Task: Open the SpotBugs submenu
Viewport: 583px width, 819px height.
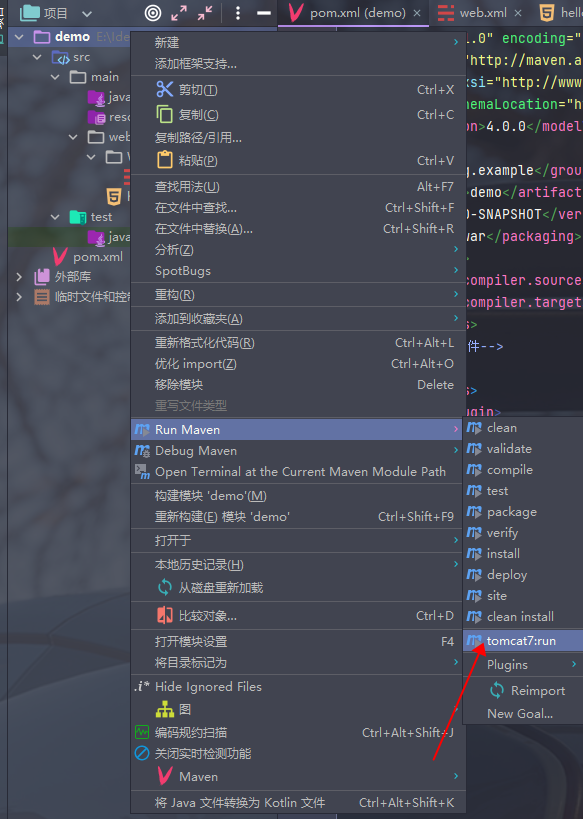Action: click(298, 271)
